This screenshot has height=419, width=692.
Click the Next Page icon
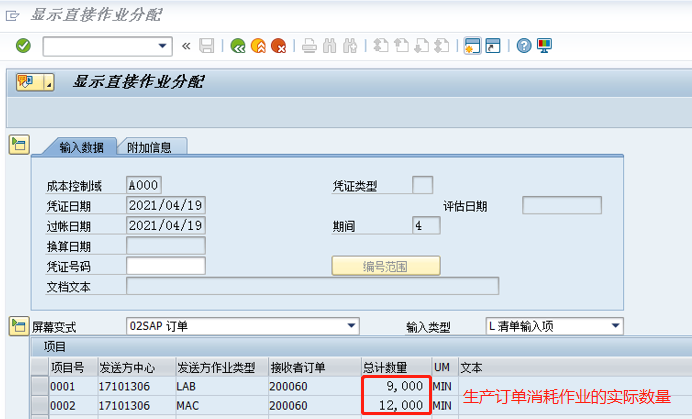click(x=421, y=45)
